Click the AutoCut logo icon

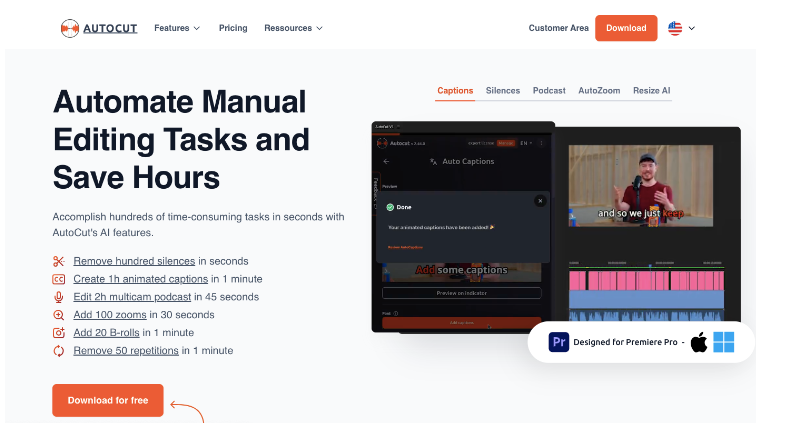click(69, 28)
